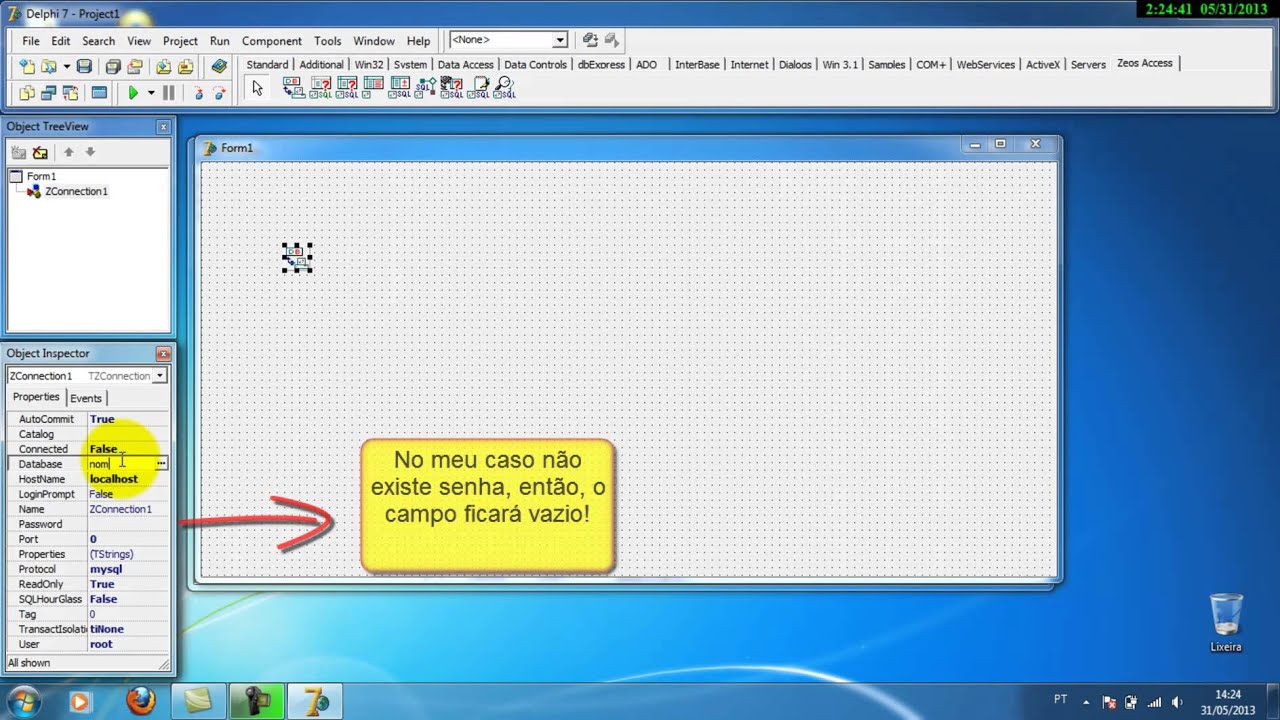Click the ReadOnly property value True
Screen dimensions: 1280x720
point(102,584)
